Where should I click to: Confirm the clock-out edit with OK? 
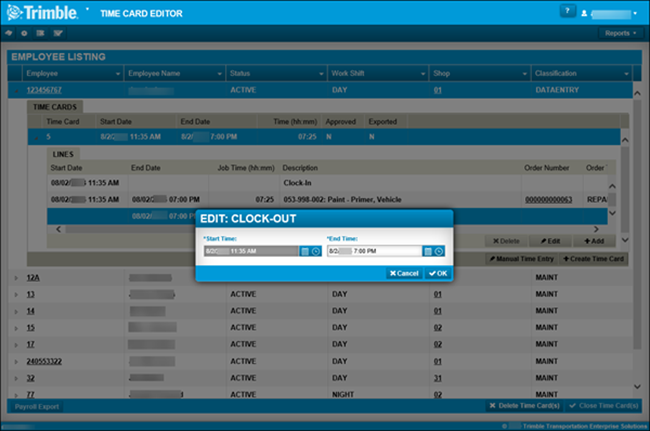437,273
